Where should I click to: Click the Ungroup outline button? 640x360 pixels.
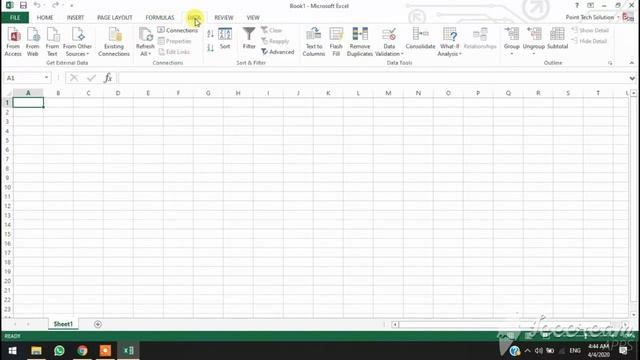(533, 41)
